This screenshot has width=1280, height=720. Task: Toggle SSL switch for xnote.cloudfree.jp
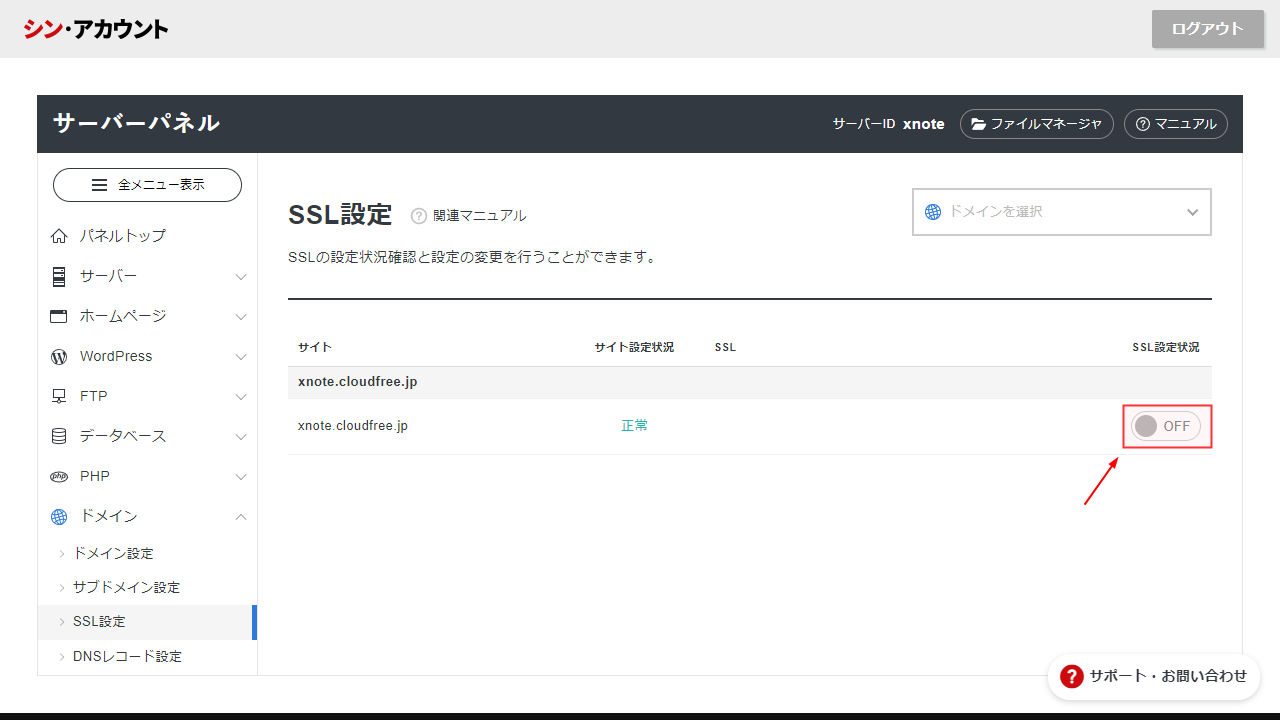click(x=1166, y=426)
